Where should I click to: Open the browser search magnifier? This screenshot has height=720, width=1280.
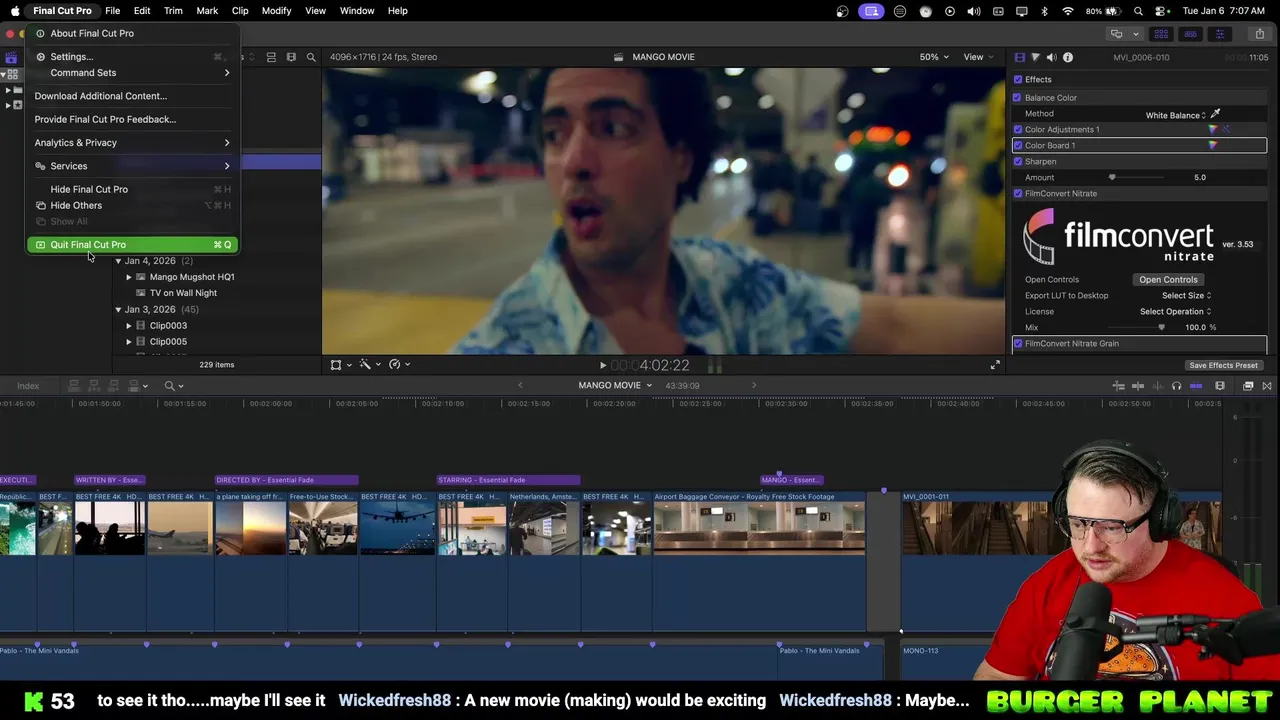tap(311, 57)
